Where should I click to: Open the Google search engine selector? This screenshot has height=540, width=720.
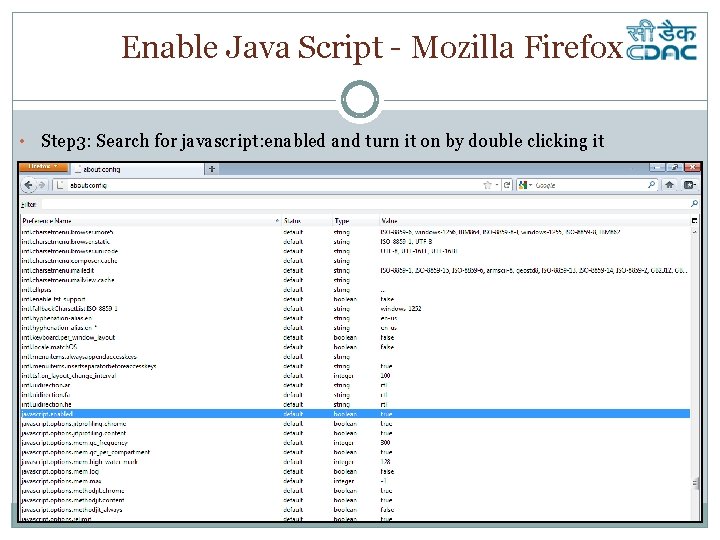point(525,185)
